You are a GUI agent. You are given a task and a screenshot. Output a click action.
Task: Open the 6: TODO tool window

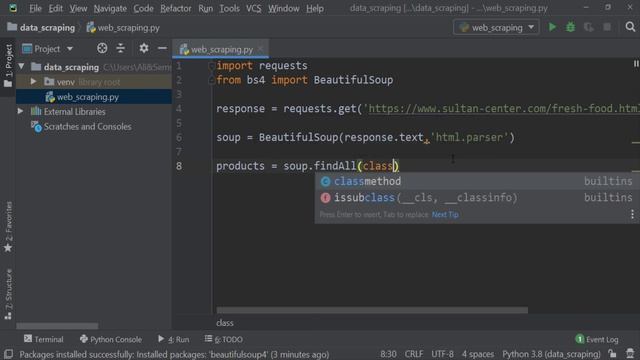point(224,339)
